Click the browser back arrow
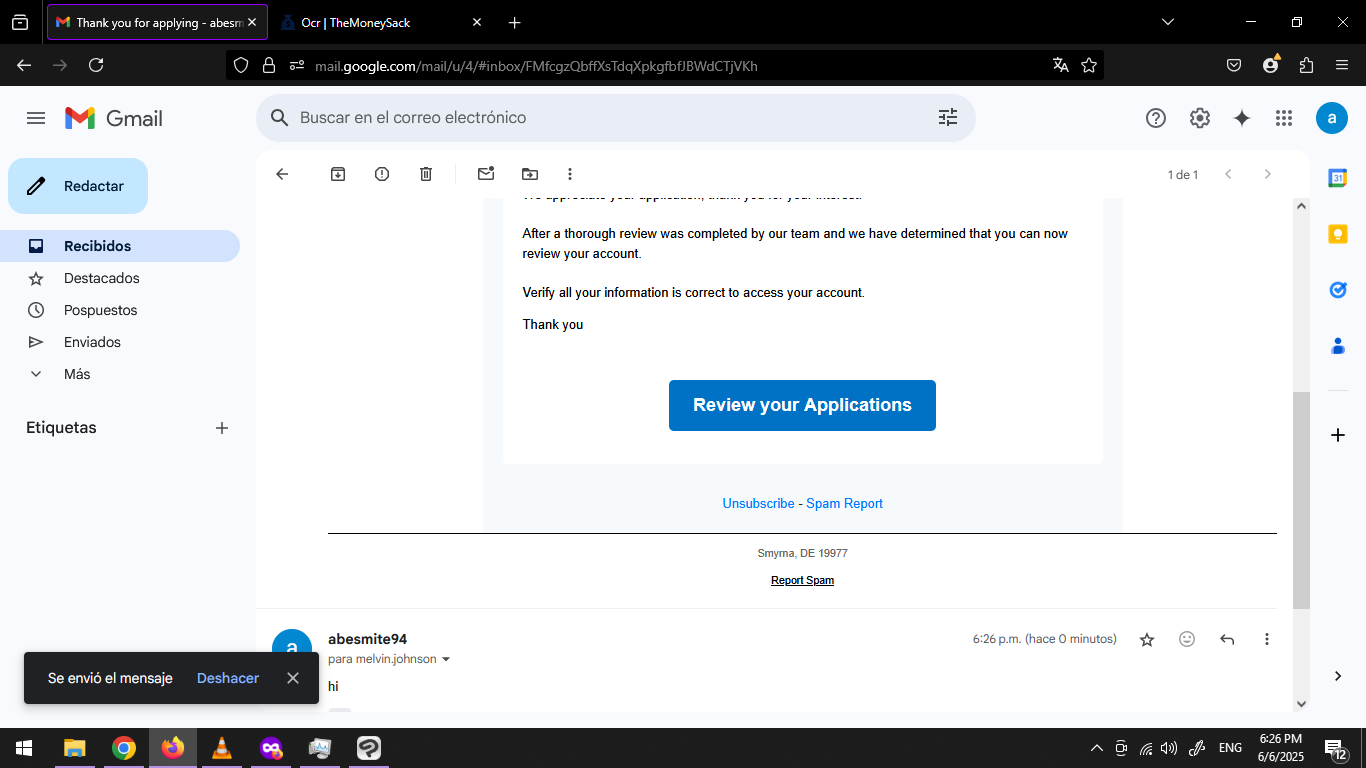 click(x=24, y=65)
